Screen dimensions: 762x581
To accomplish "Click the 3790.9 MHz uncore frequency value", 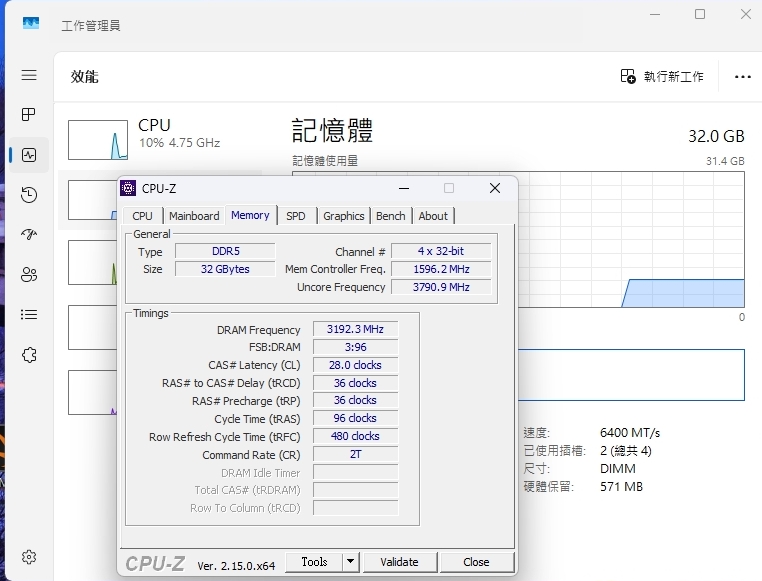I will tap(441, 287).
